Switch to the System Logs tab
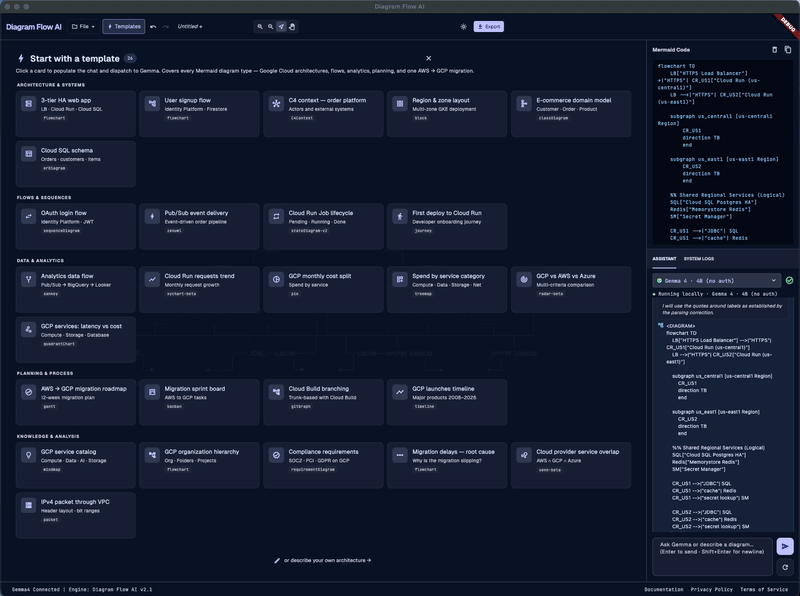Image resolution: width=800 pixels, height=596 pixels. [x=698, y=259]
